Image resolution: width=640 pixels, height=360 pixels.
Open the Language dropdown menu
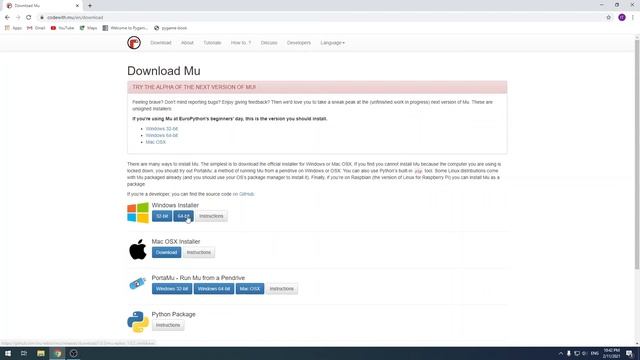point(332,43)
